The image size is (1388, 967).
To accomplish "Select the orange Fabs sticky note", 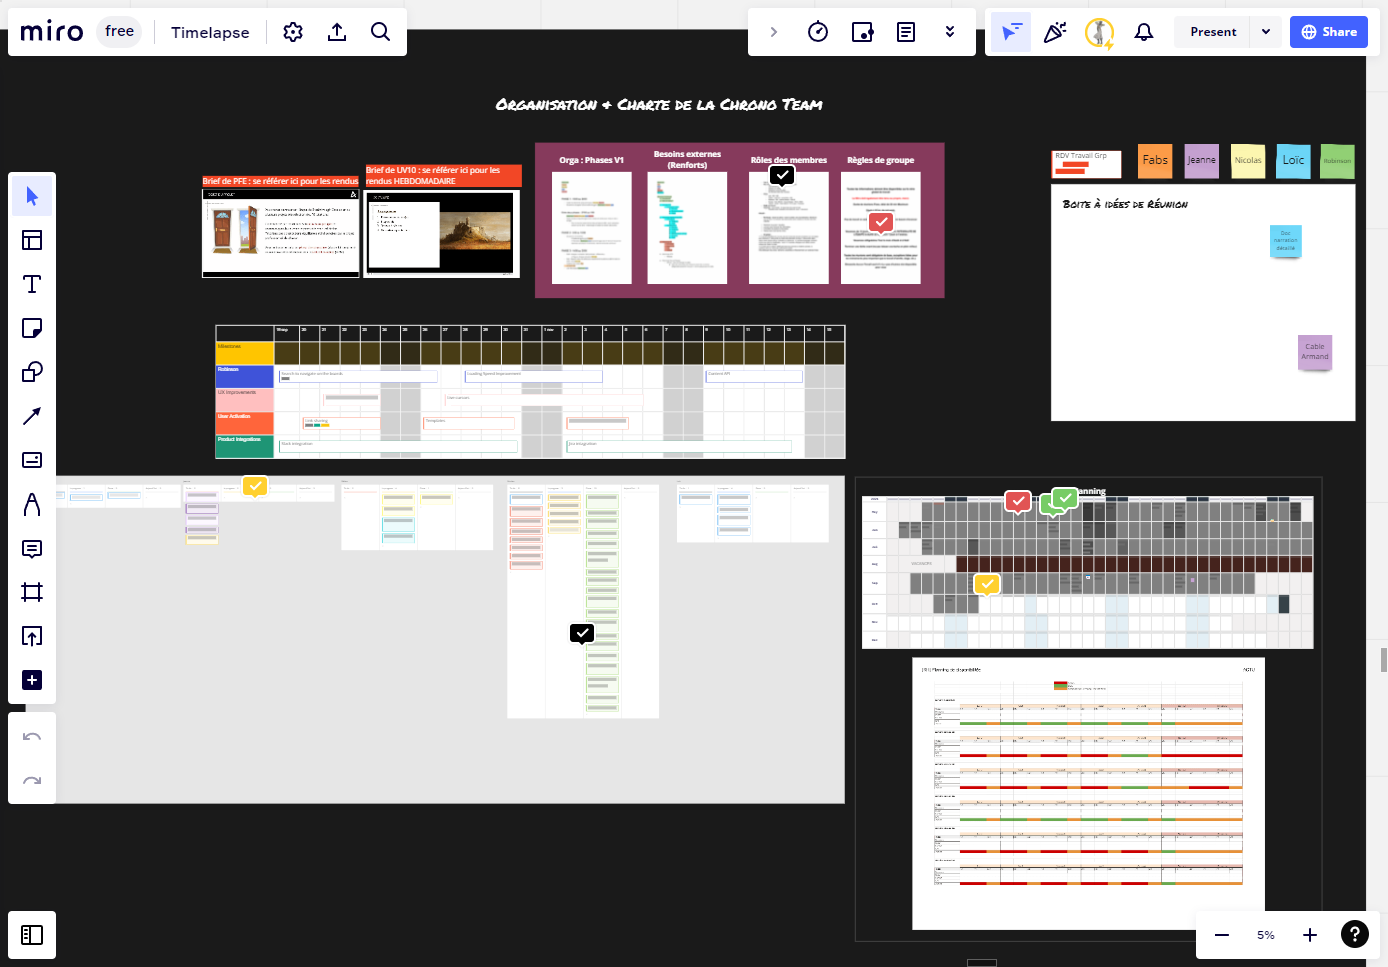I will [1155, 160].
